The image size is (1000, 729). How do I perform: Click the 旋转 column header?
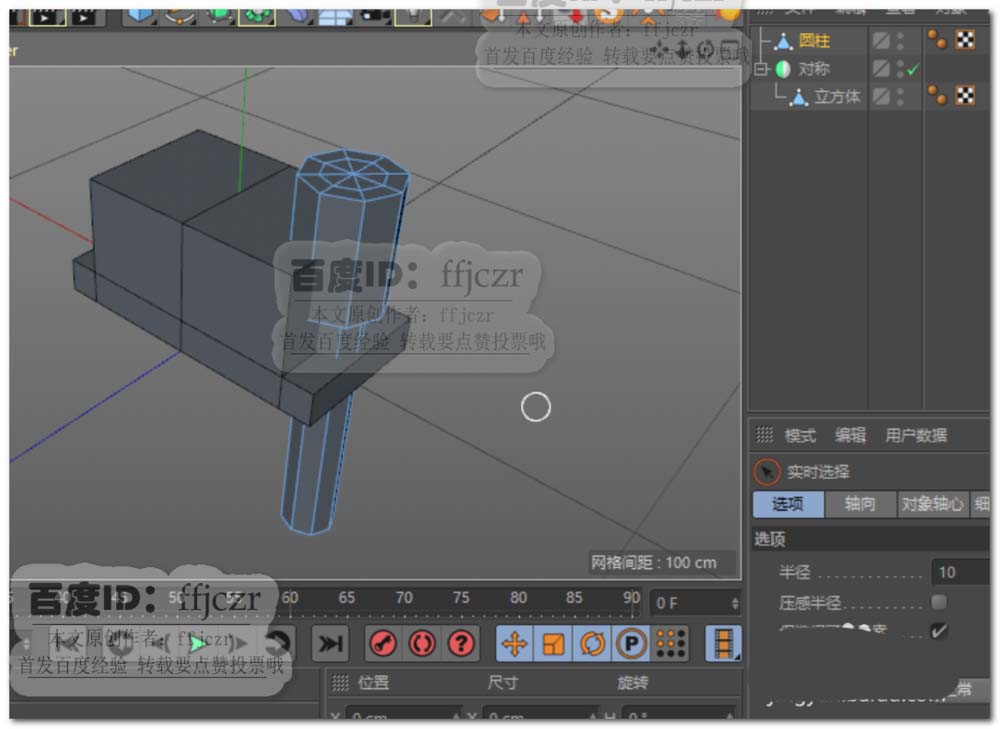633,682
